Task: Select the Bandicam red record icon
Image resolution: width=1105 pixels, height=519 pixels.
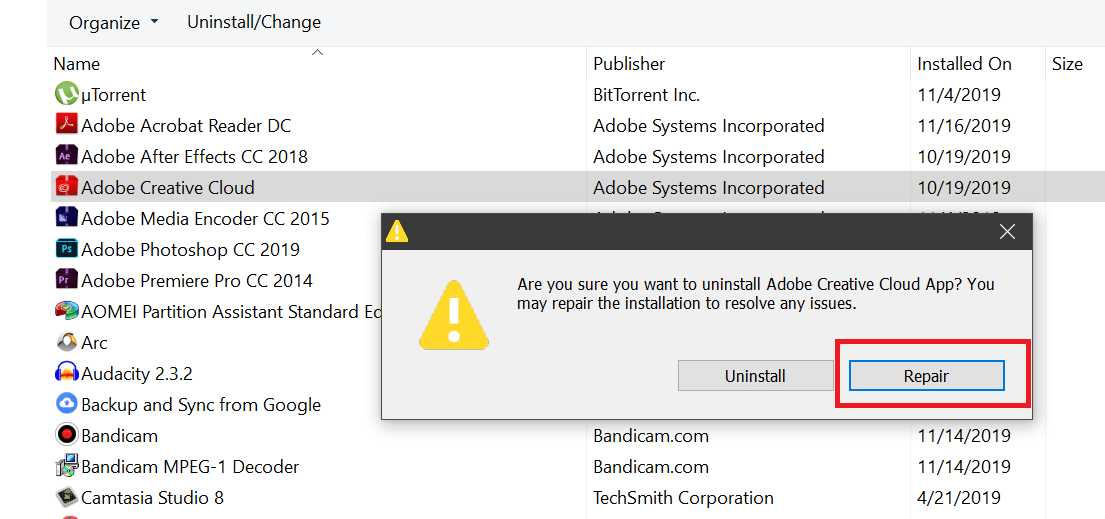Action: click(x=66, y=436)
